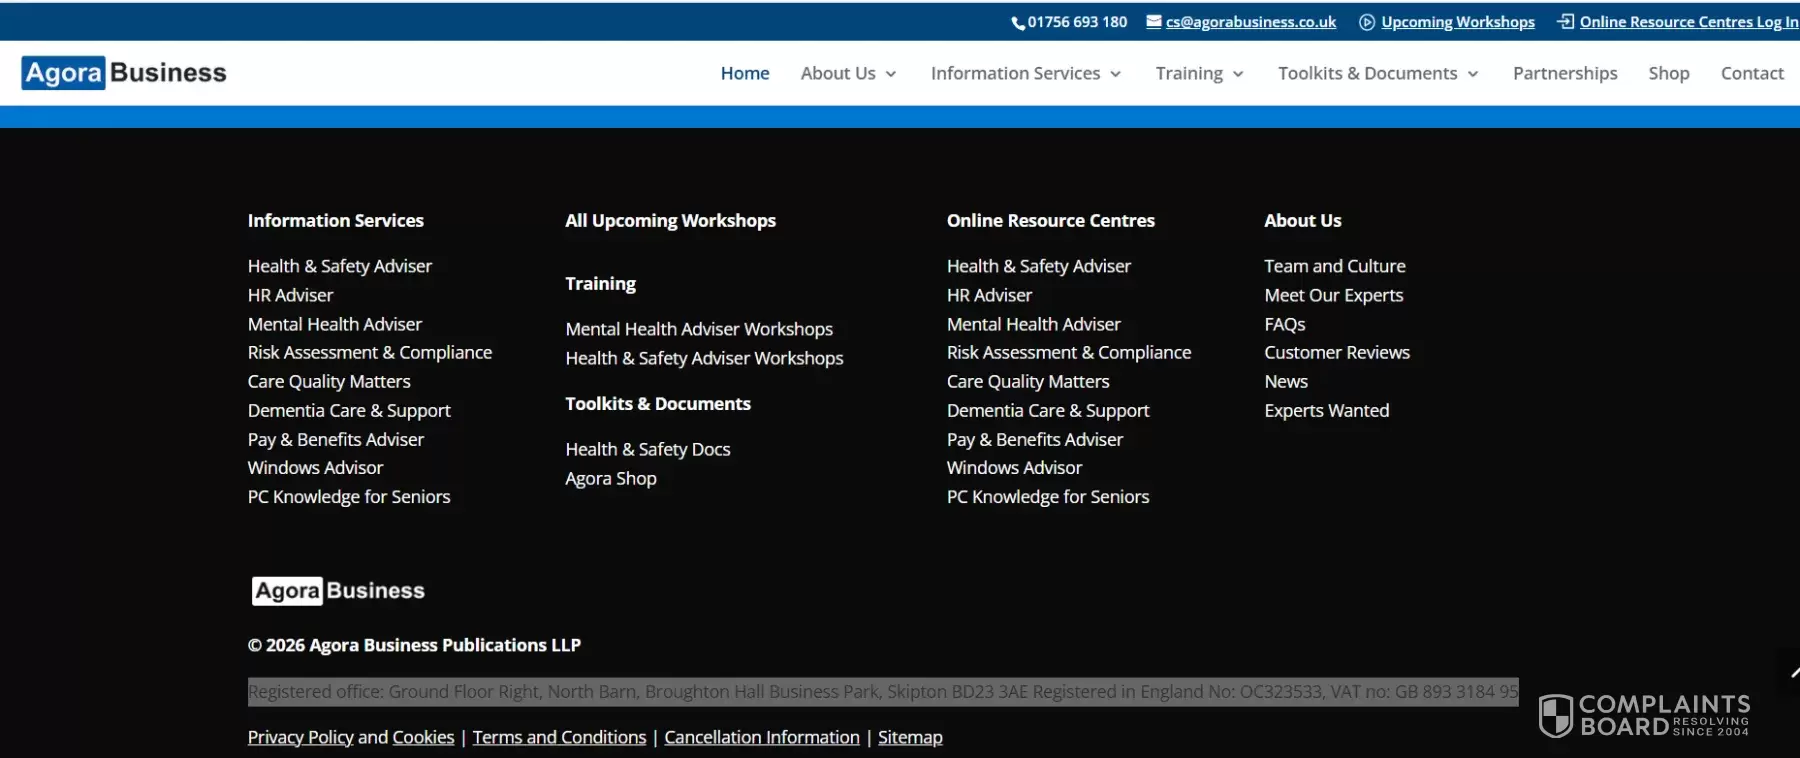Click the highlighted registered office text
Image resolution: width=1800 pixels, height=758 pixels.
click(x=882, y=692)
